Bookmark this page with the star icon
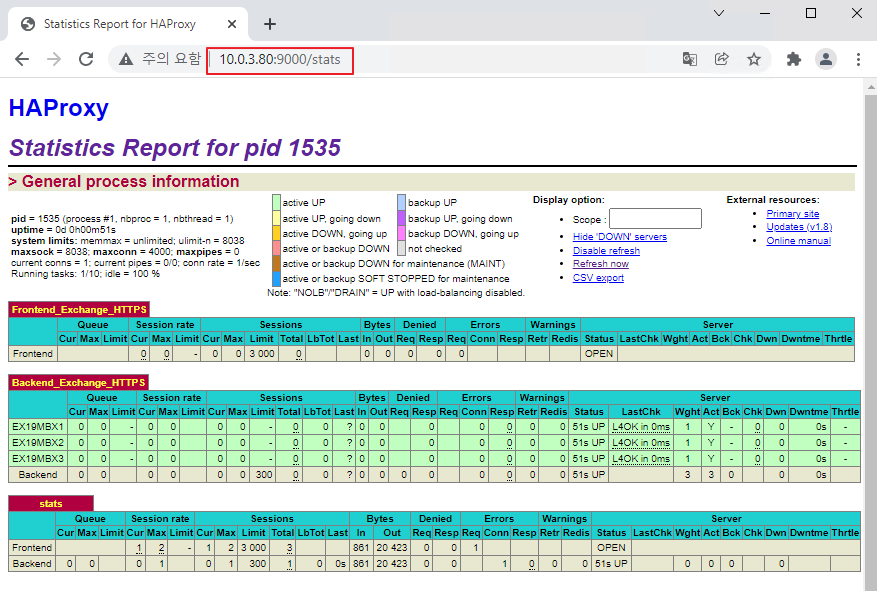 [x=754, y=59]
